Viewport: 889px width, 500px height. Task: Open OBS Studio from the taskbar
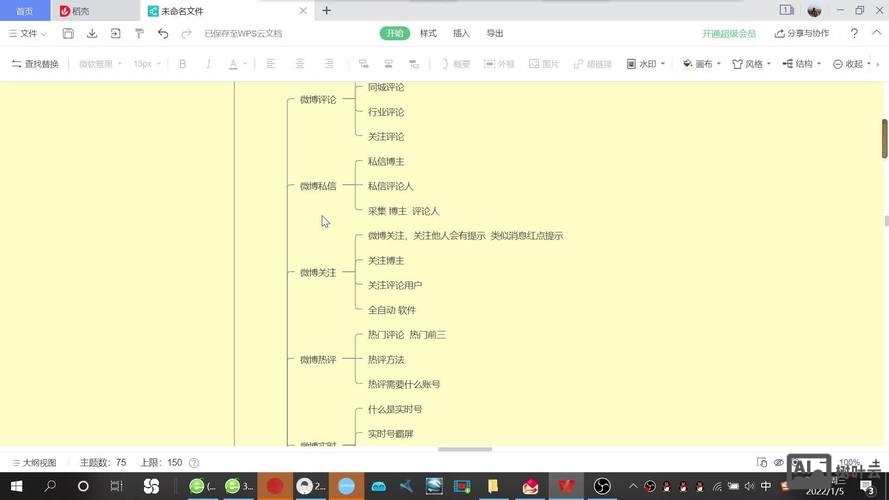602,486
